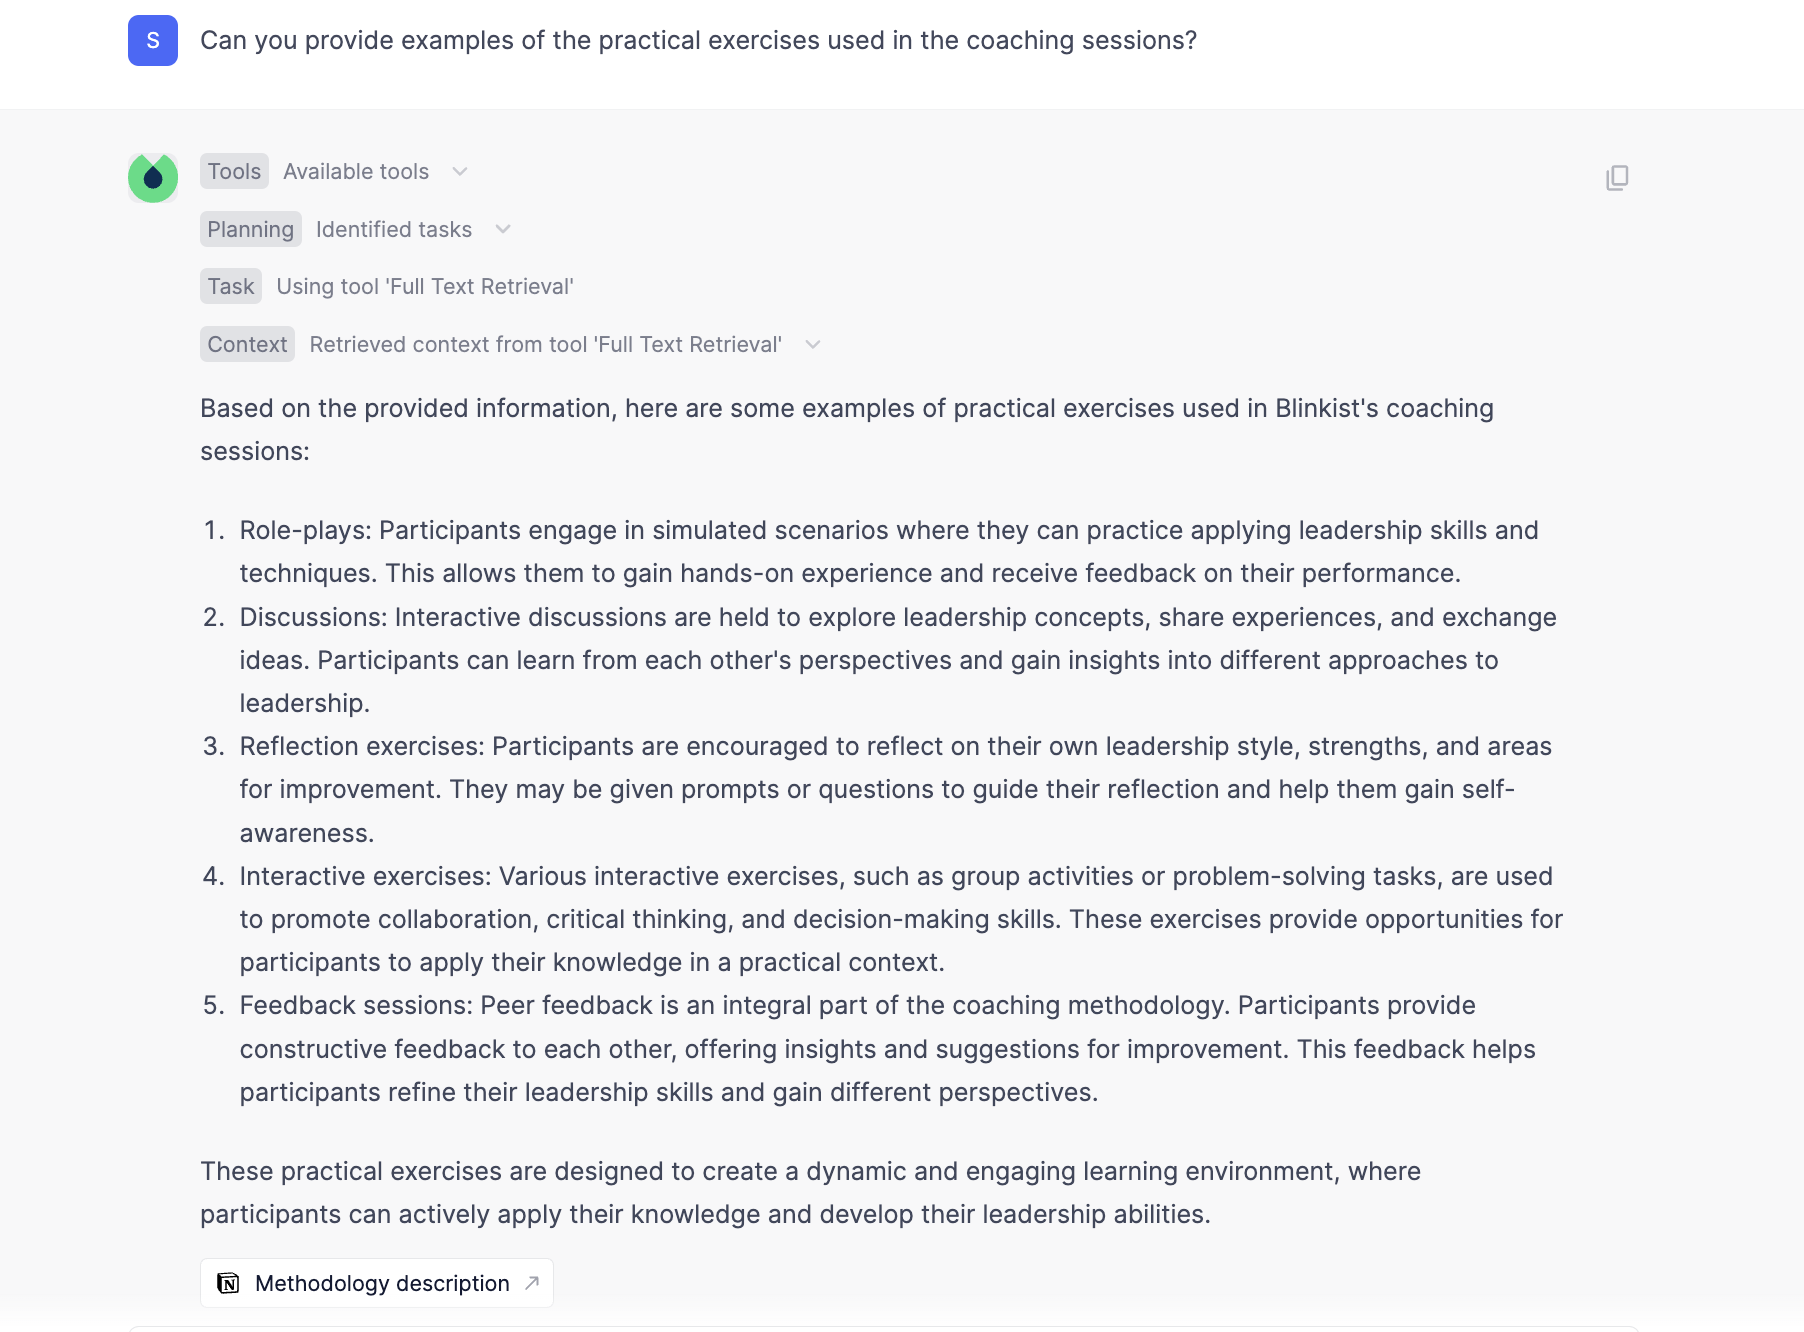Expand the Identified tasks chevron

pos(503,230)
